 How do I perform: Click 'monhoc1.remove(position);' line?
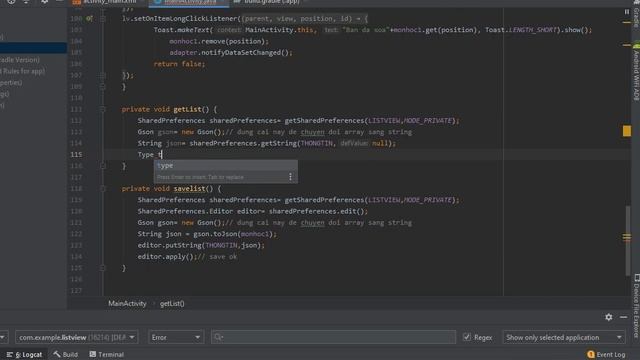(x=219, y=41)
